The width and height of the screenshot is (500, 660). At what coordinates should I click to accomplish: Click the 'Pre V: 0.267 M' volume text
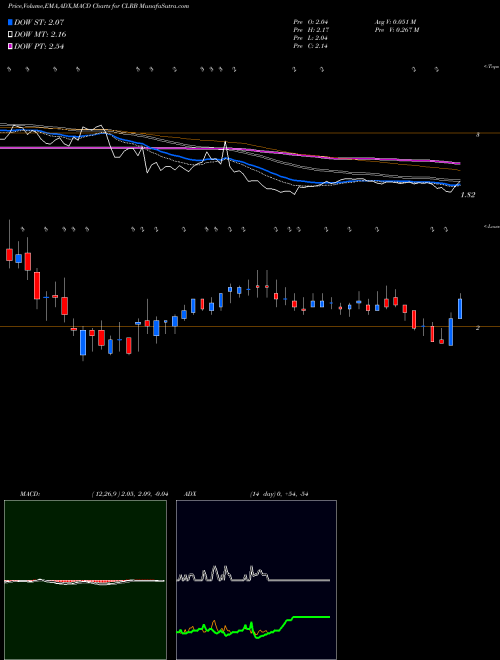pos(397,30)
